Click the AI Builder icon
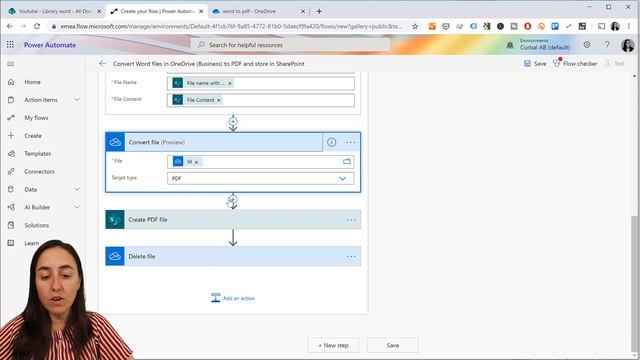Screen dimensions: 640x360 [x=11, y=207]
